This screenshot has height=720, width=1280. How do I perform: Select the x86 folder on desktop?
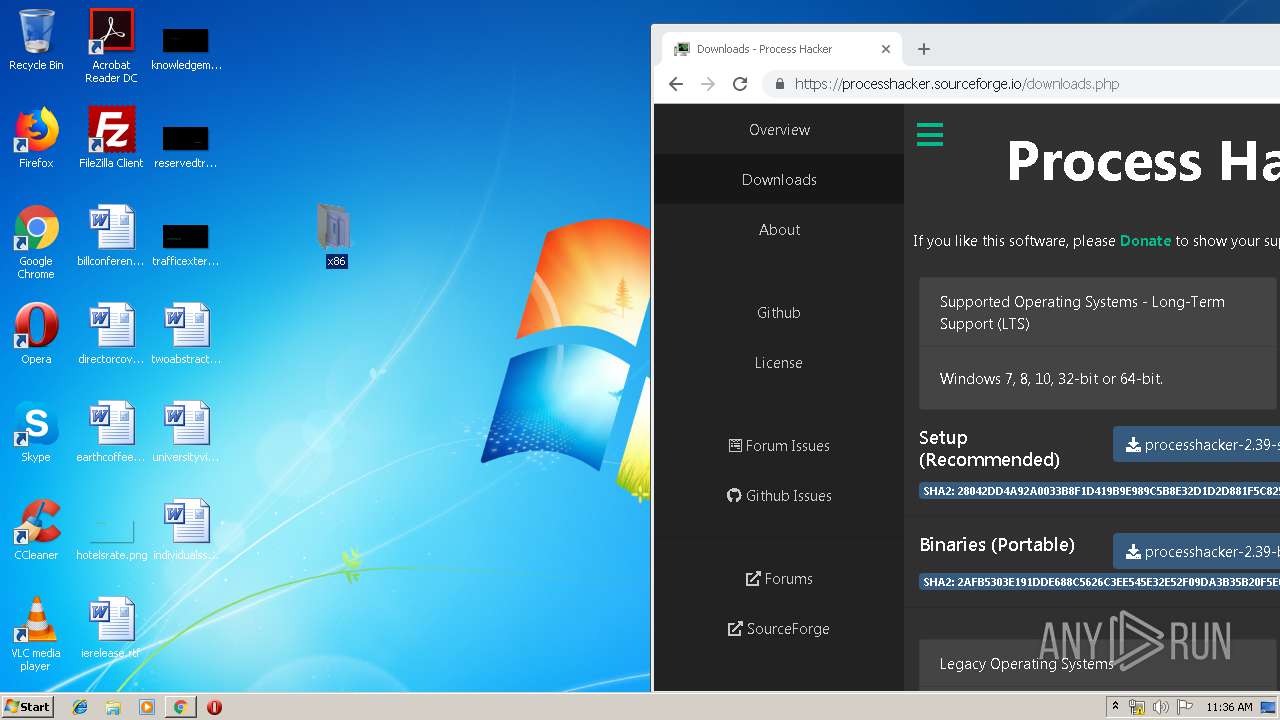tap(336, 236)
